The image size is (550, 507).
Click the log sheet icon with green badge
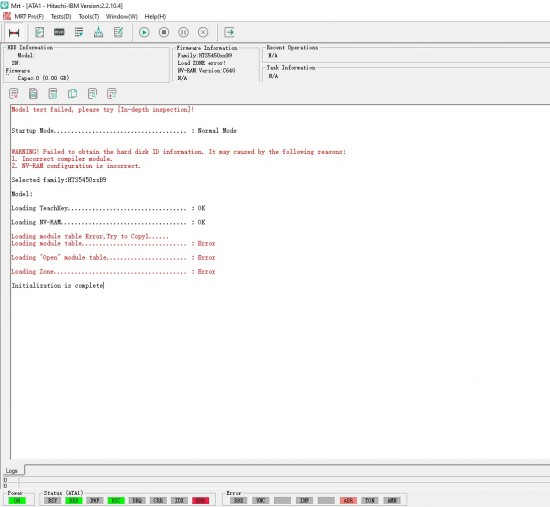point(53,94)
